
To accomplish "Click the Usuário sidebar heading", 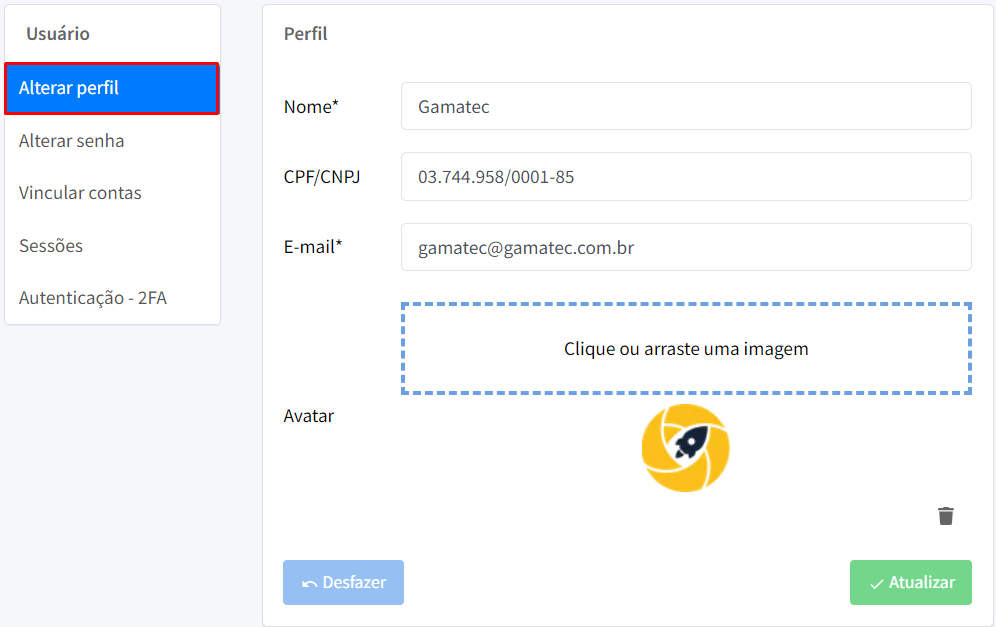I will (x=58, y=34).
